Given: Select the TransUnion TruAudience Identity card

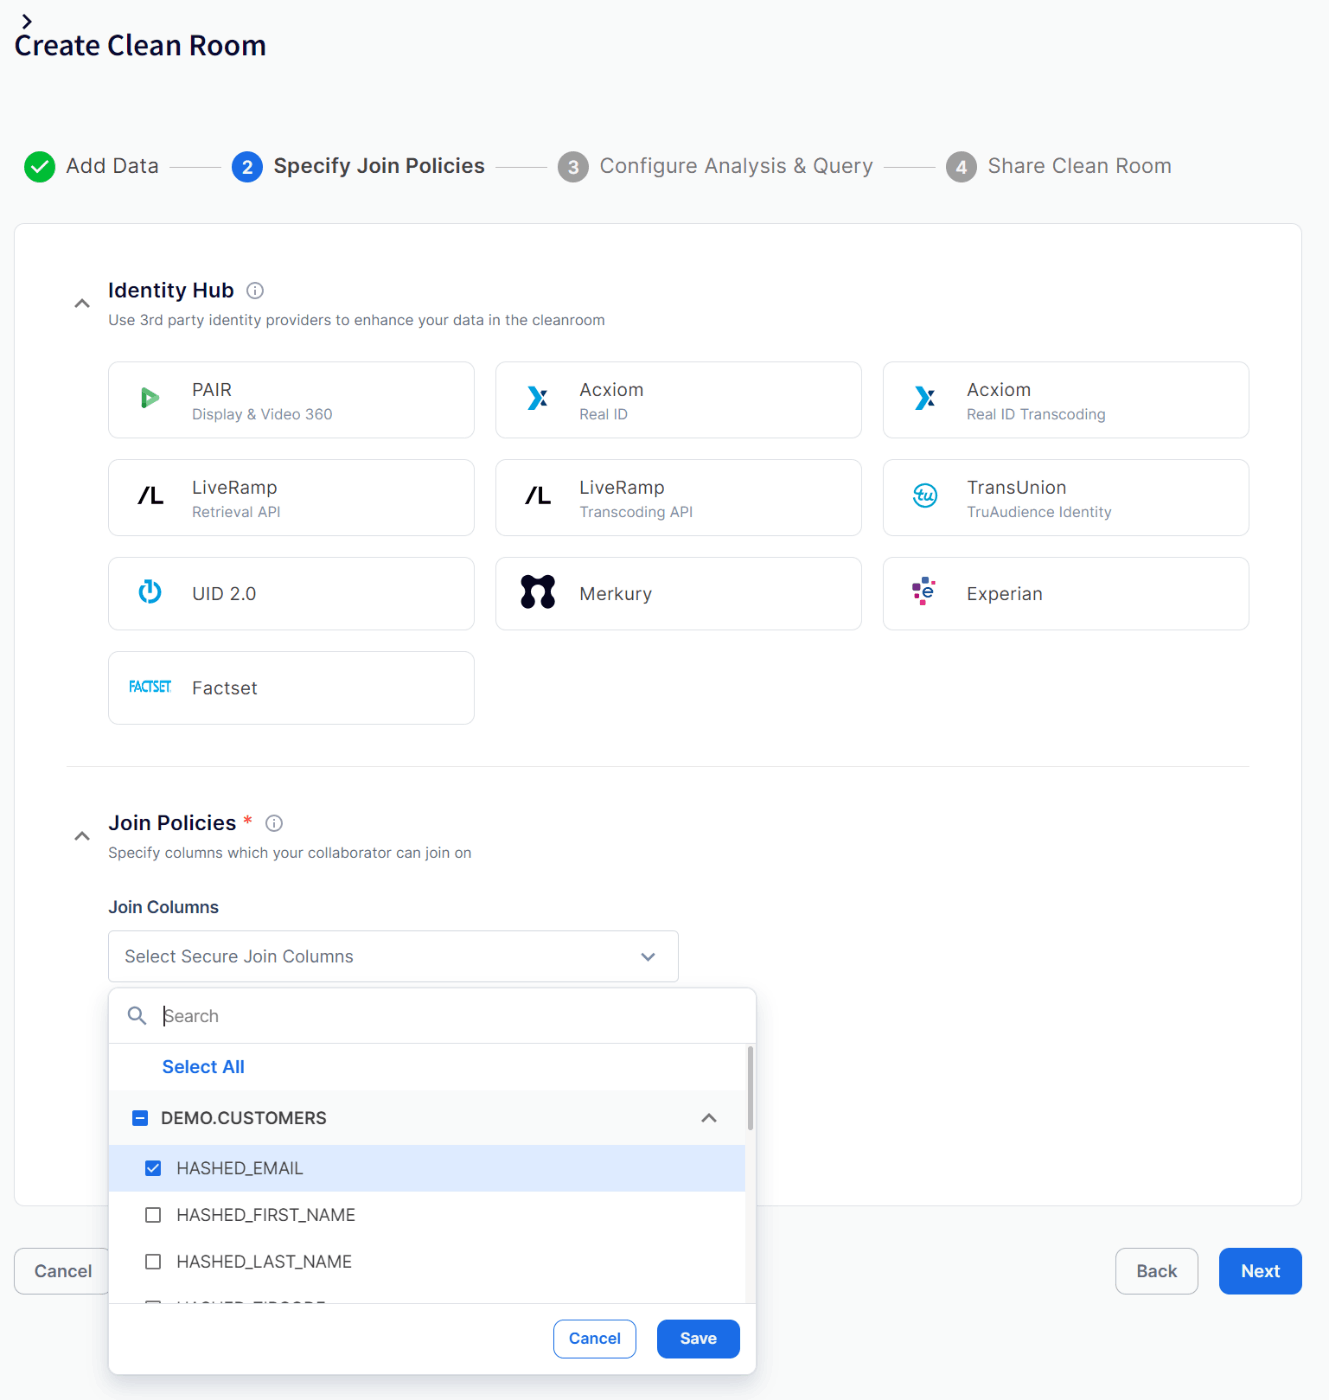Looking at the screenshot, I should pyautogui.click(x=1066, y=498).
